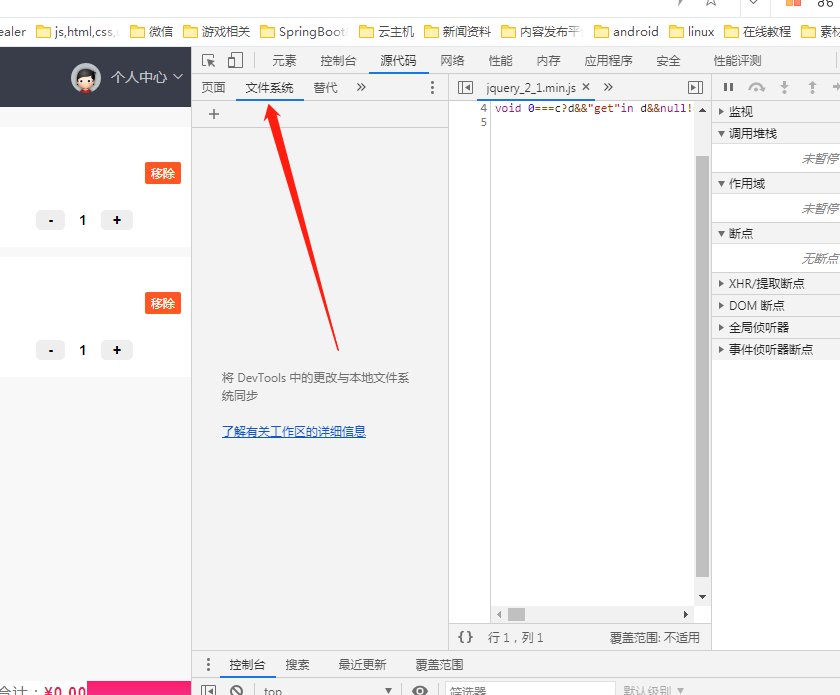Open the linux bookmark folder
The width and height of the screenshot is (840, 695).
692,32
